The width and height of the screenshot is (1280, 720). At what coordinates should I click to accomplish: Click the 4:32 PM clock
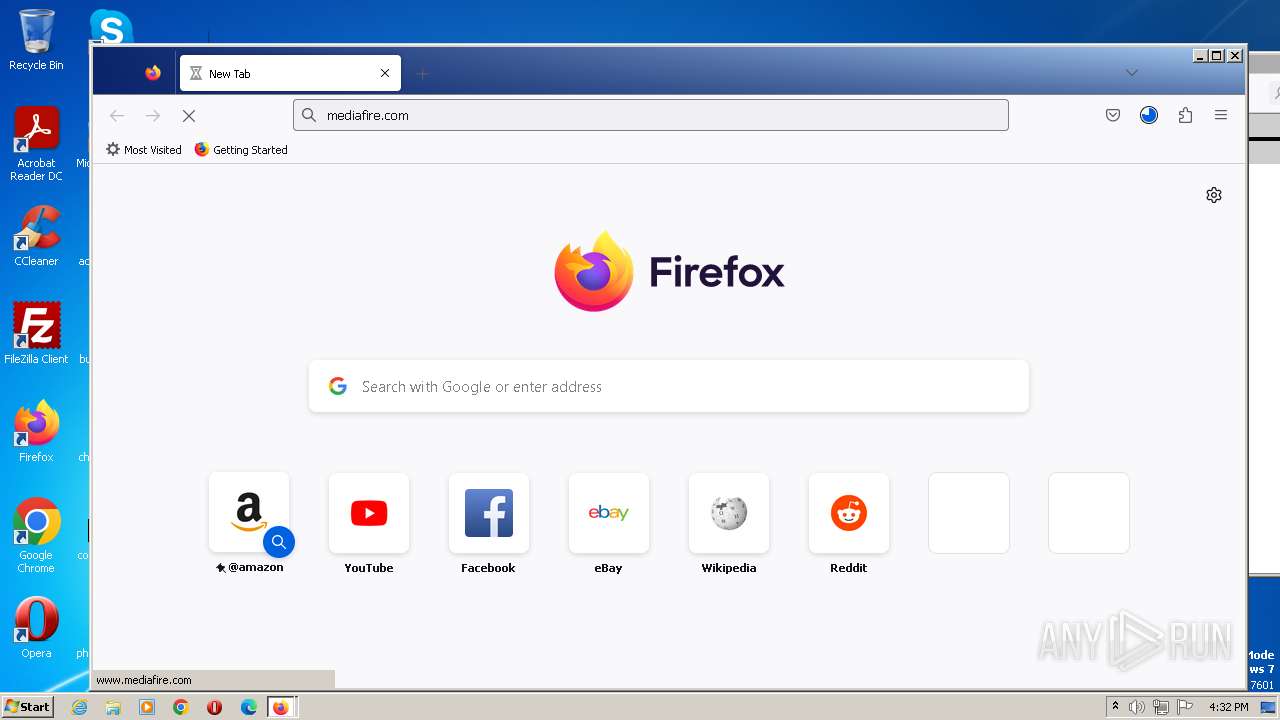click(1228, 707)
